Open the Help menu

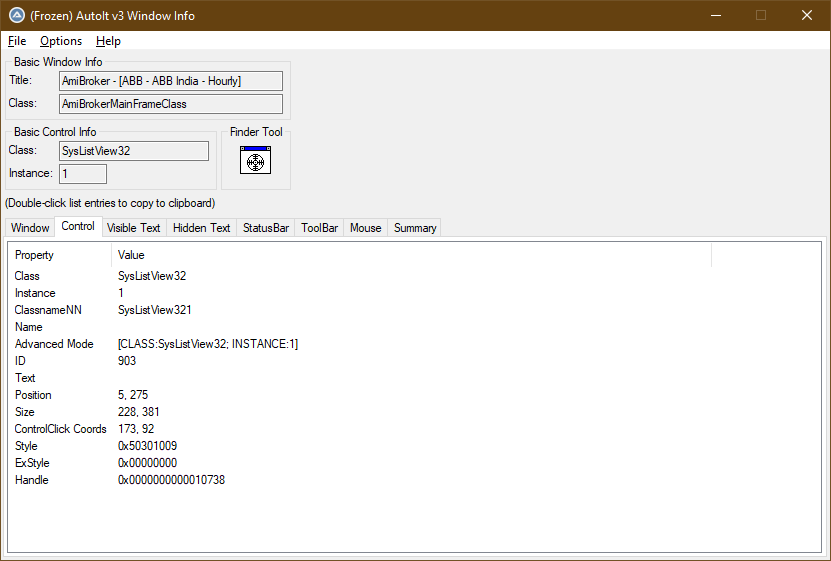tap(108, 41)
